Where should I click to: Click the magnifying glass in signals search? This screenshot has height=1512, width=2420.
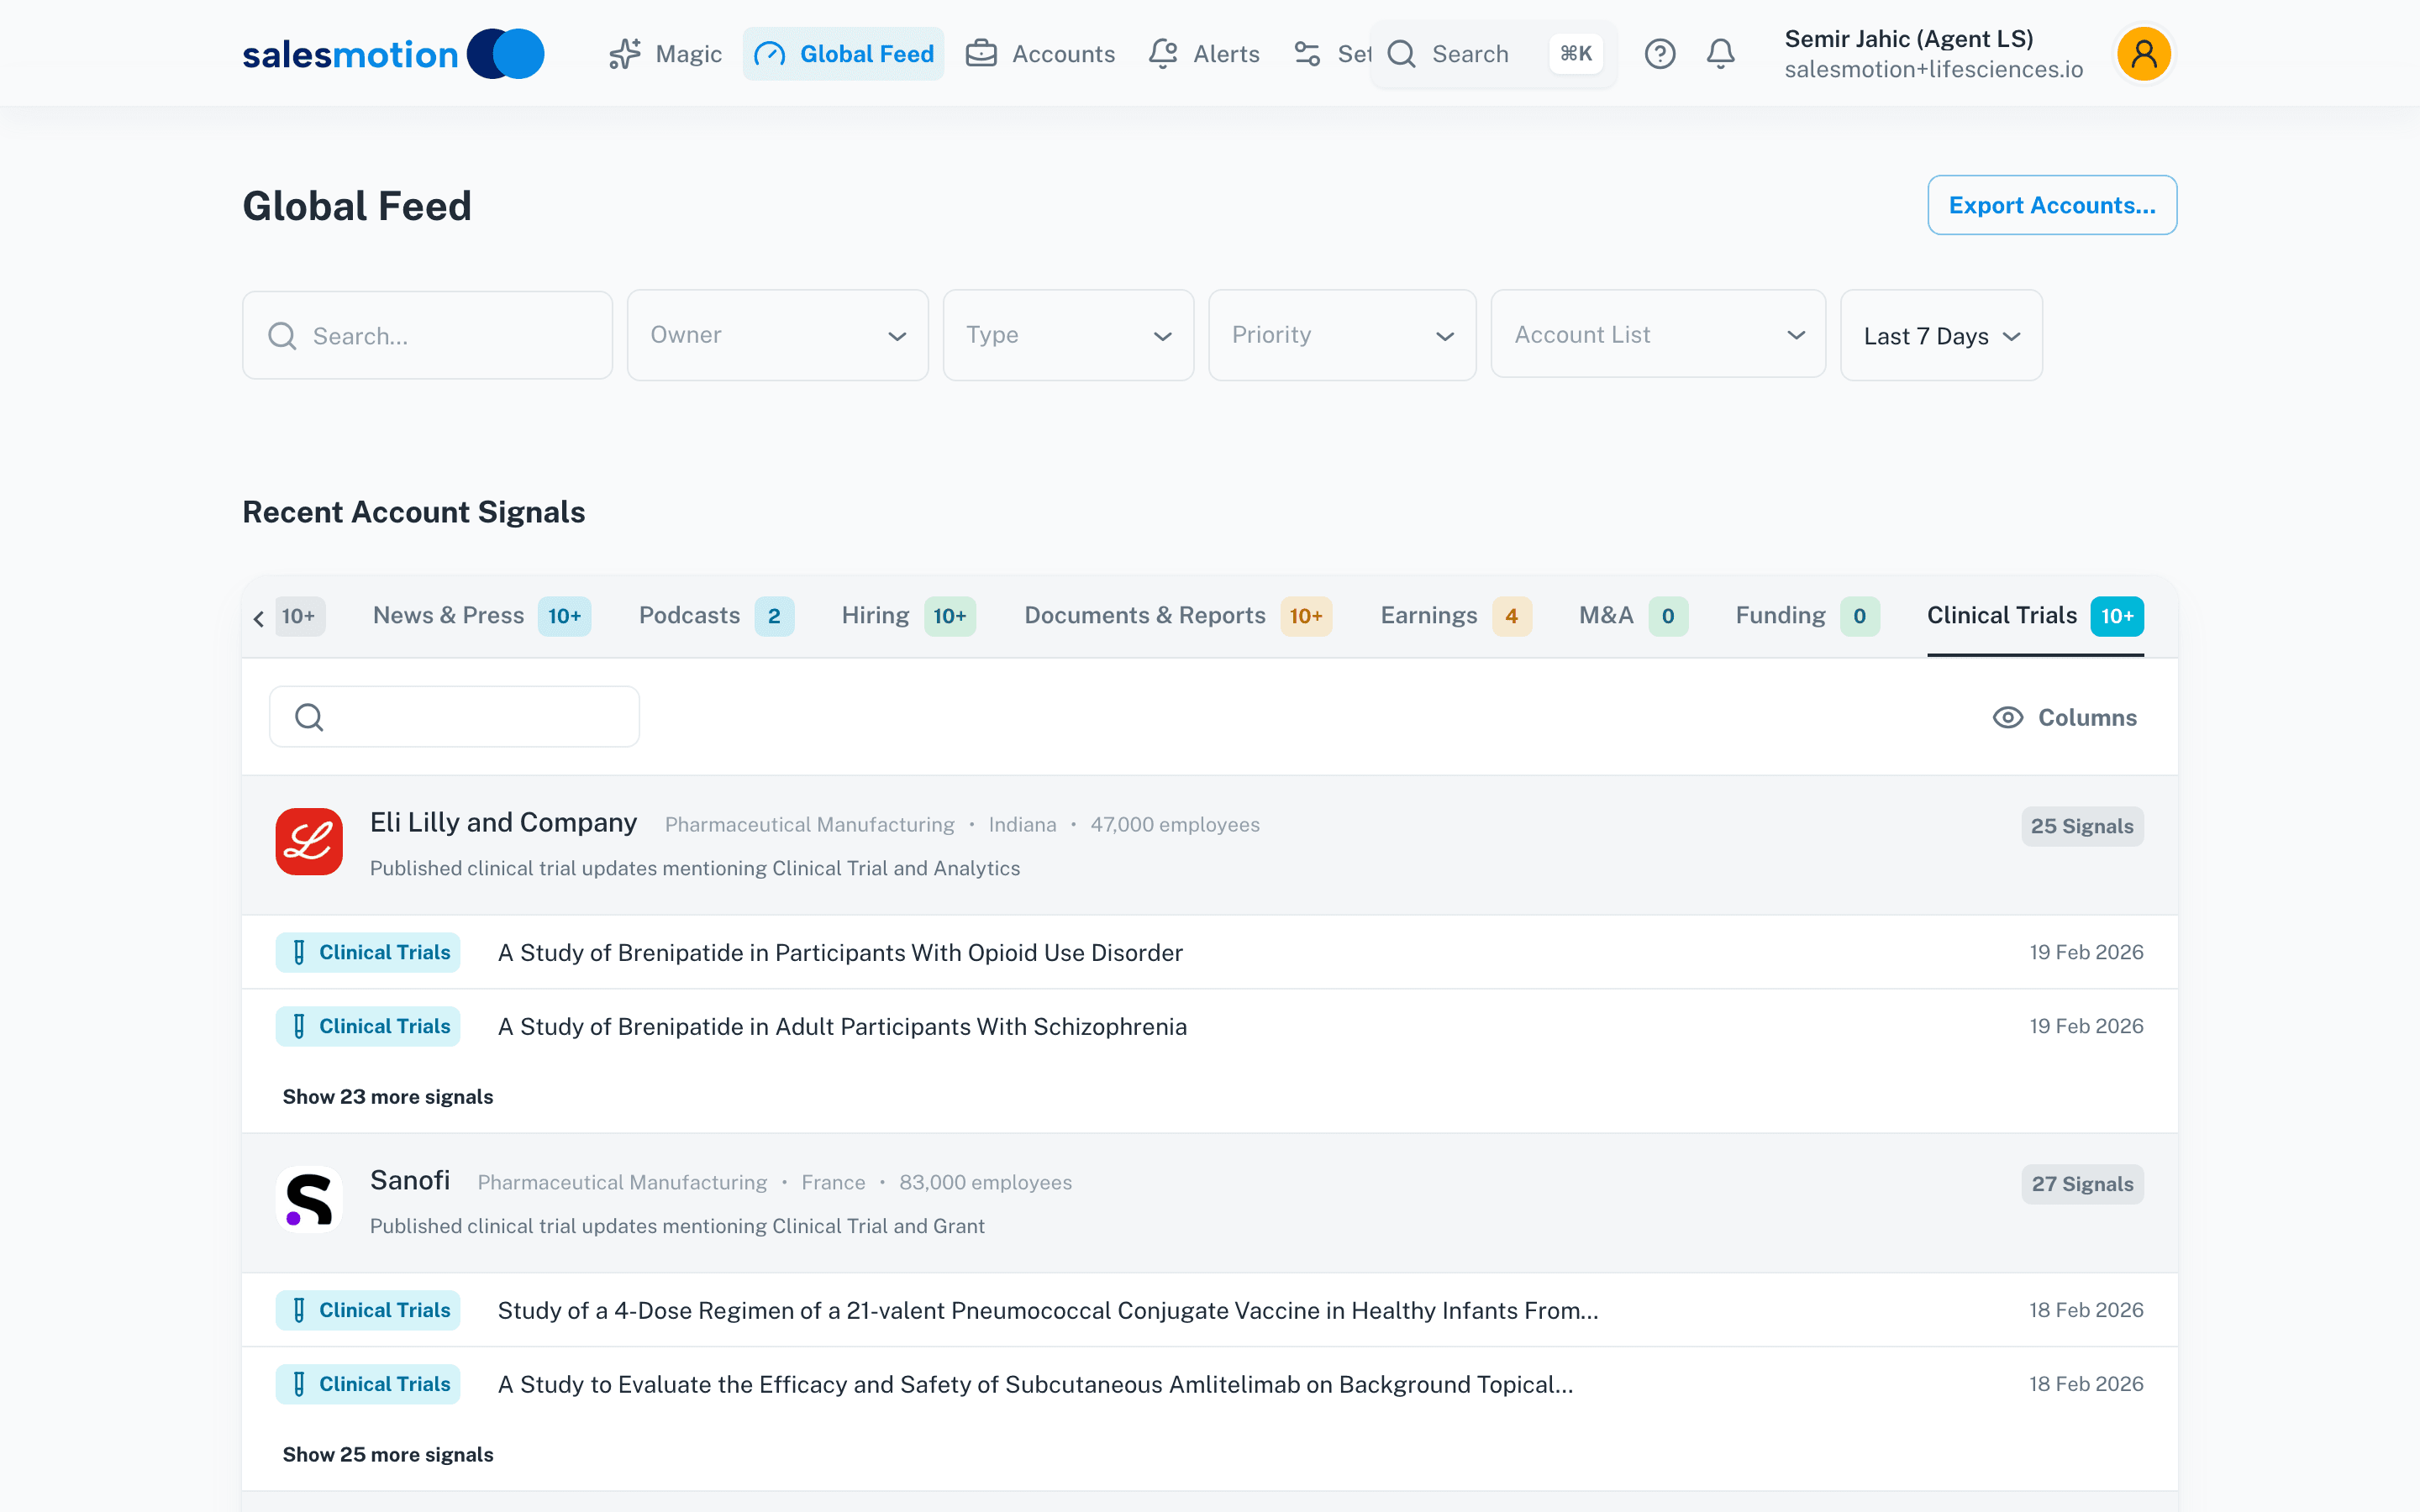click(309, 716)
